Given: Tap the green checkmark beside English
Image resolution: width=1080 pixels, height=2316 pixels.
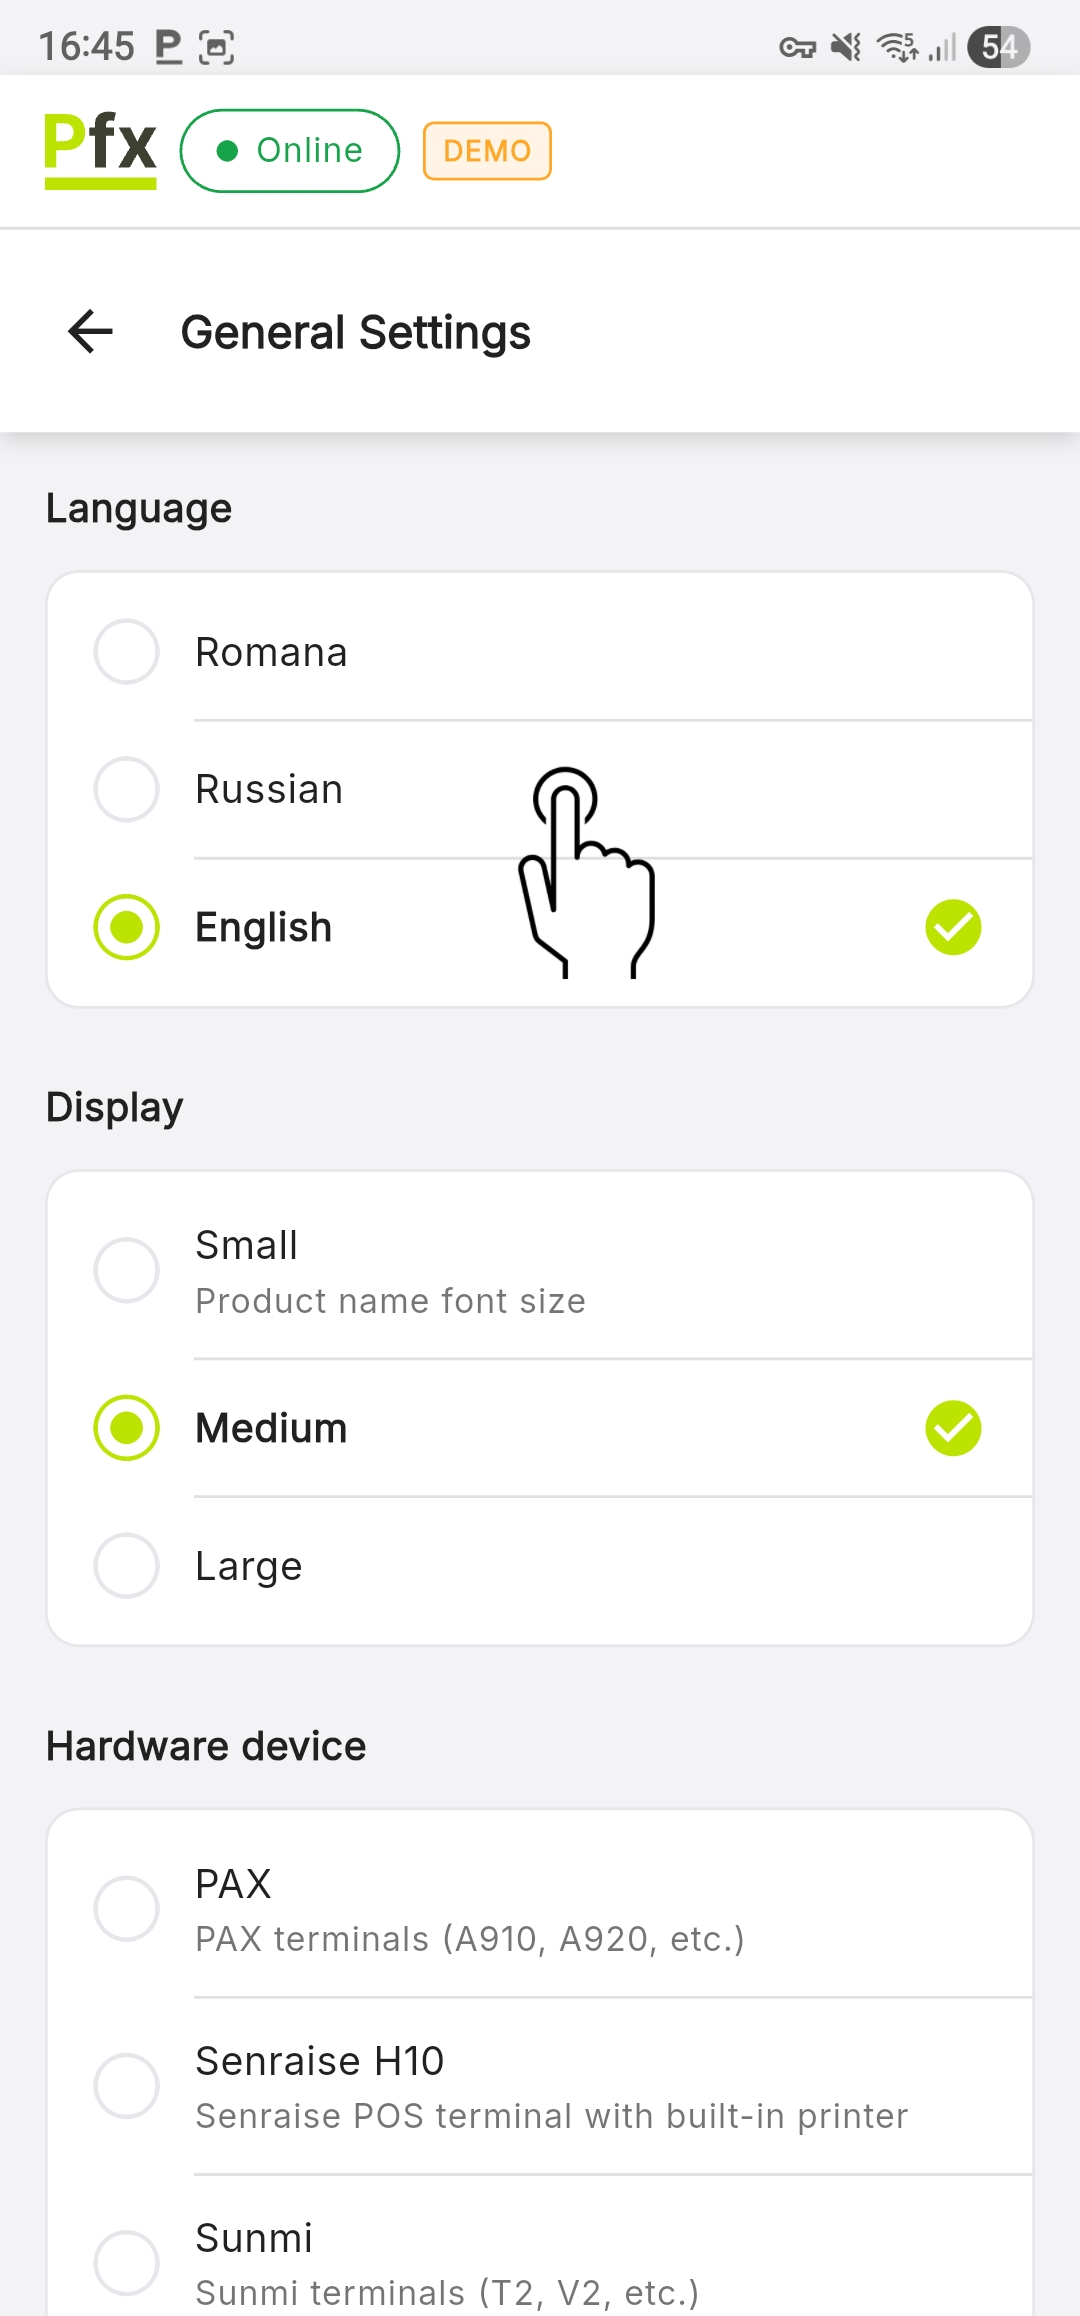Looking at the screenshot, I should point(953,928).
